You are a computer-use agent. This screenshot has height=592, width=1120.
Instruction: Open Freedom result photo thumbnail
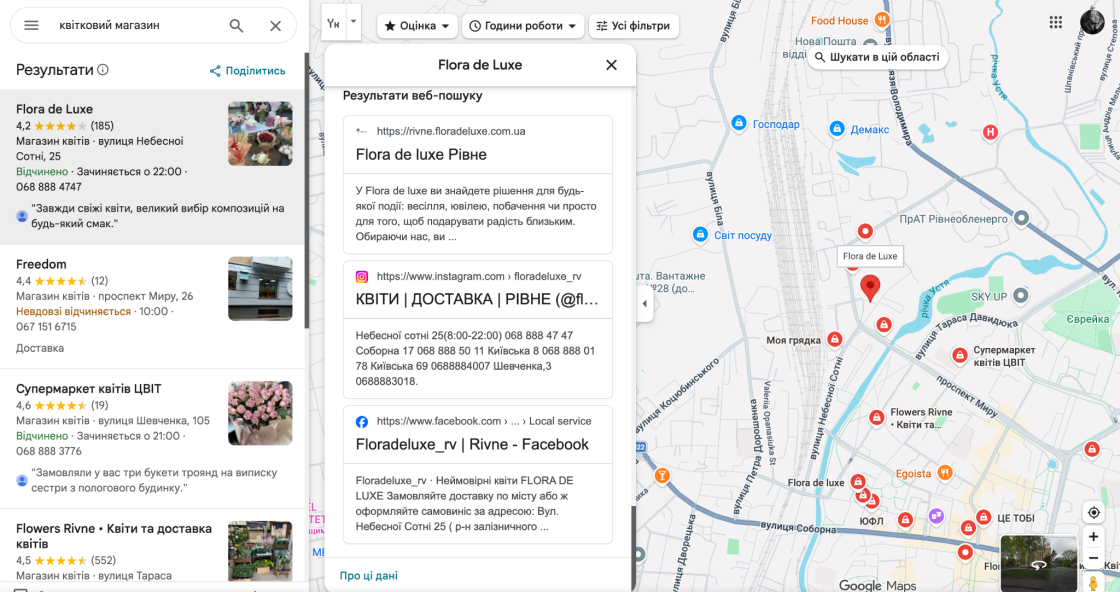pyautogui.click(x=260, y=289)
